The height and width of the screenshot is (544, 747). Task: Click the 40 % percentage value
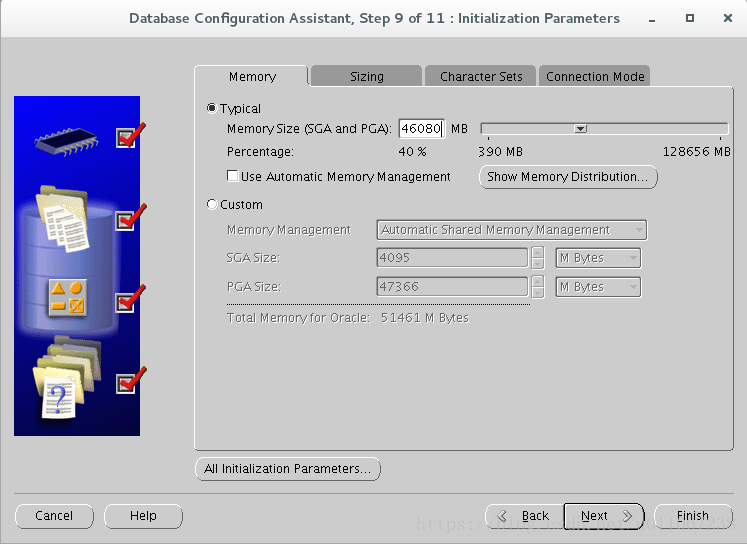[x=412, y=152]
